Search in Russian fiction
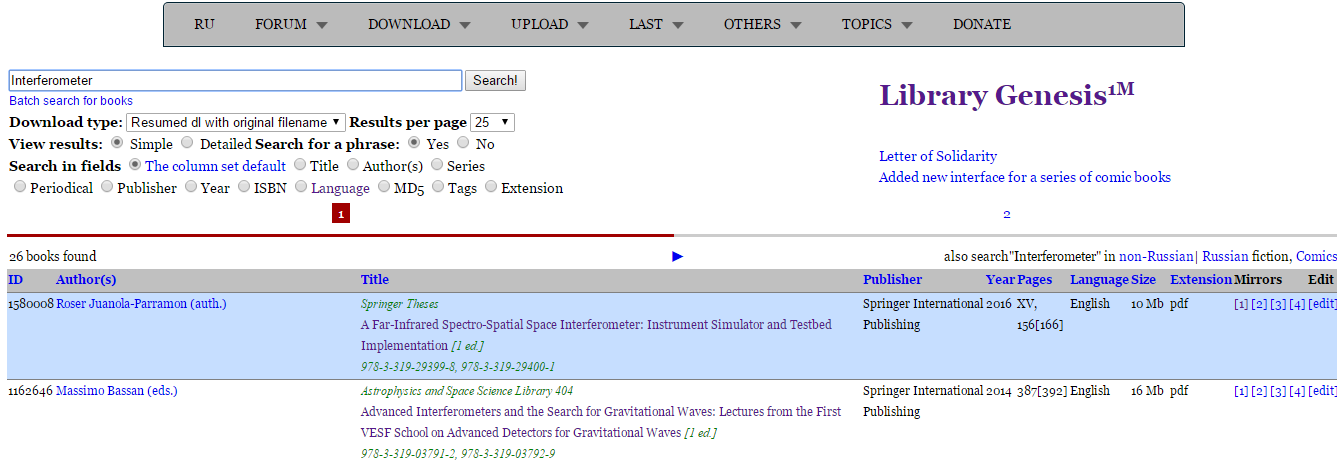Viewport: 1337px width, 460px height. tap(1226, 257)
